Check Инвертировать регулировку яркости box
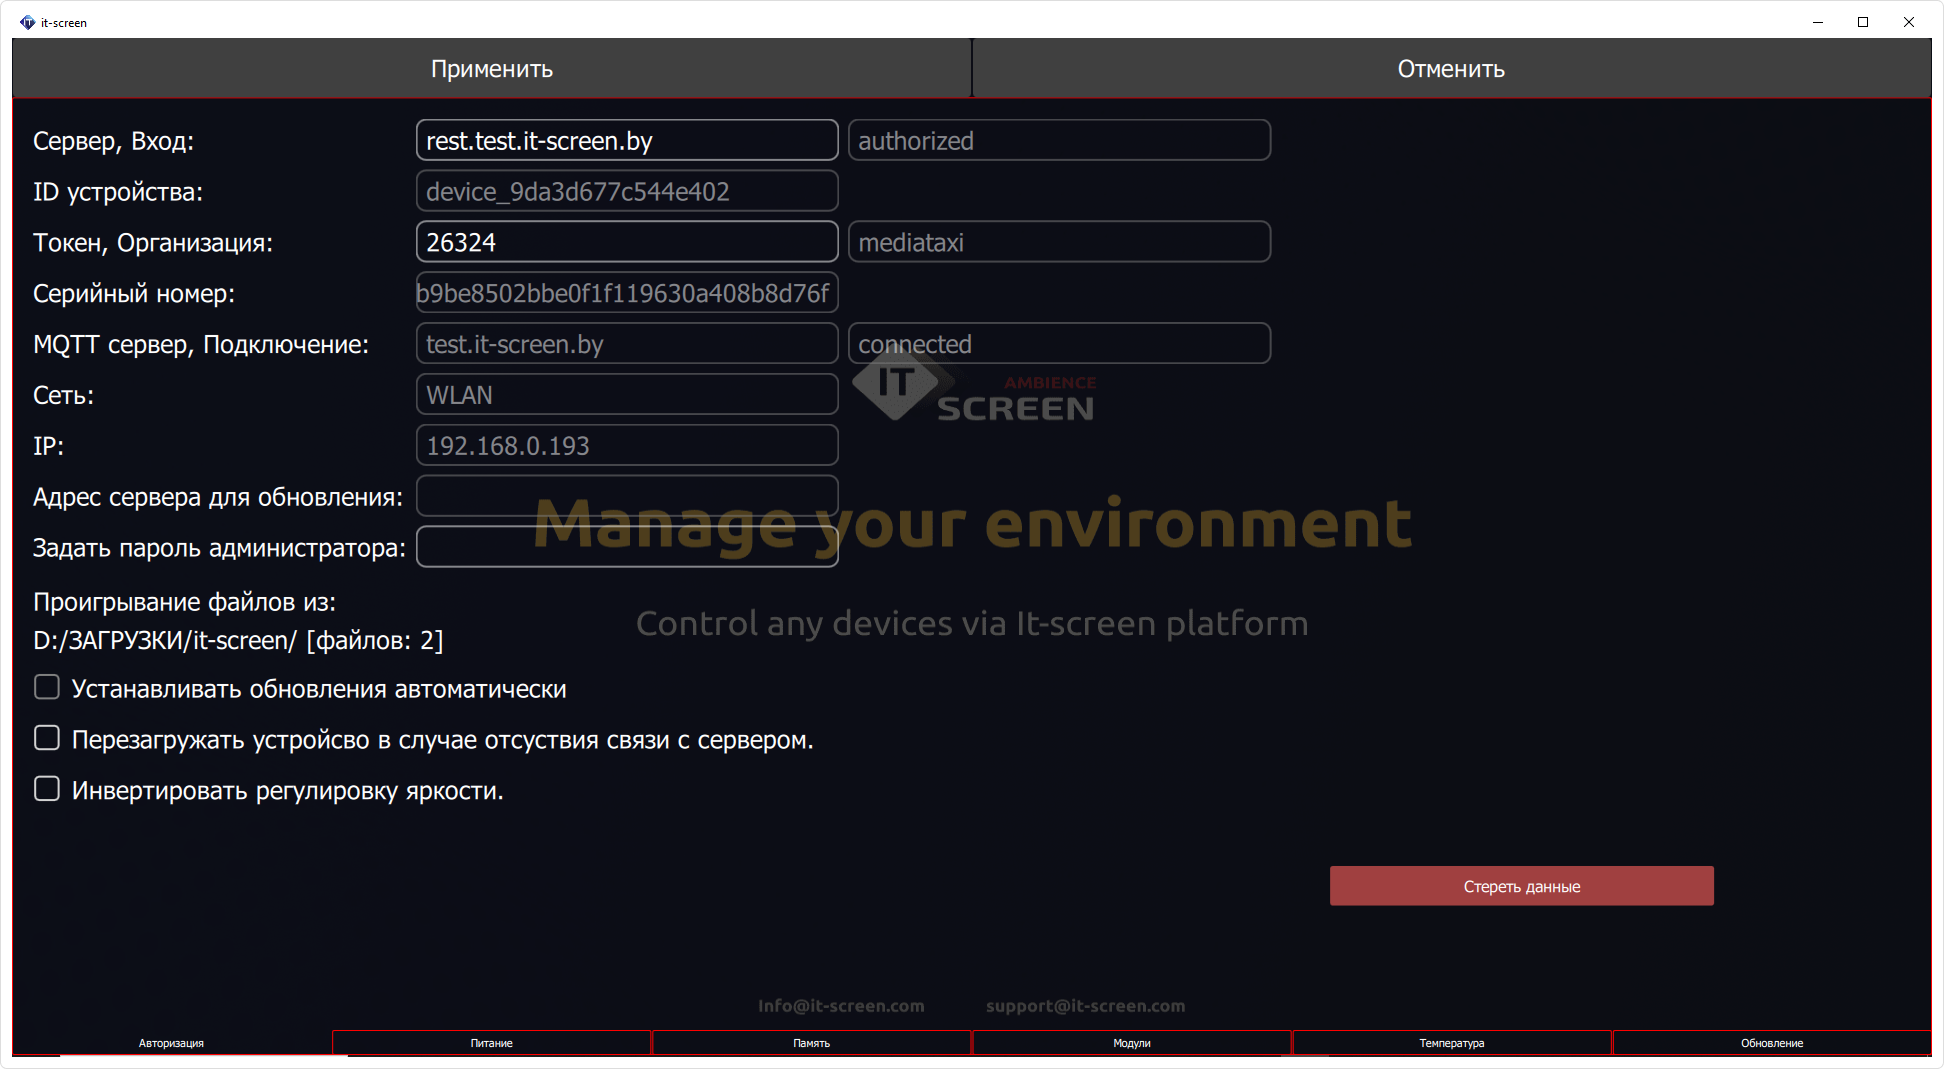The width and height of the screenshot is (1944, 1069). (47, 790)
